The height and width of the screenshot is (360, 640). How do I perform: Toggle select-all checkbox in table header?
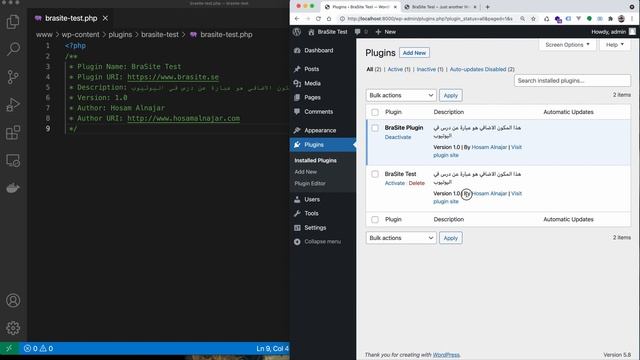[x=375, y=112]
